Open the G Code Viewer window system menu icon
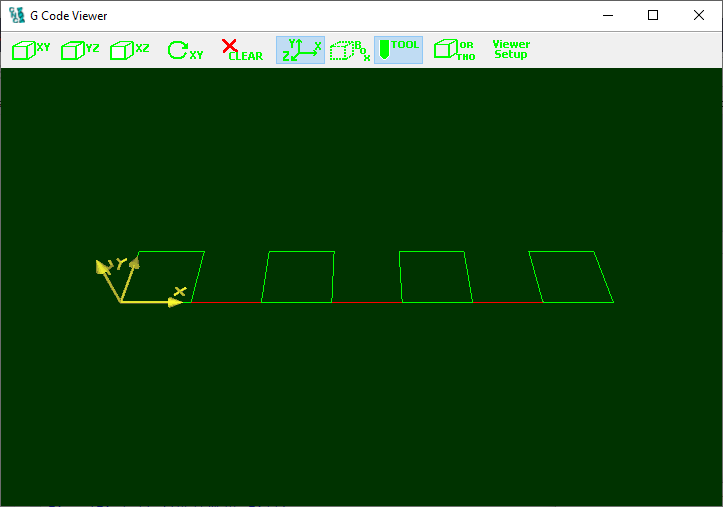Image resolution: width=723 pixels, height=507 pixels. click(16, 16)
